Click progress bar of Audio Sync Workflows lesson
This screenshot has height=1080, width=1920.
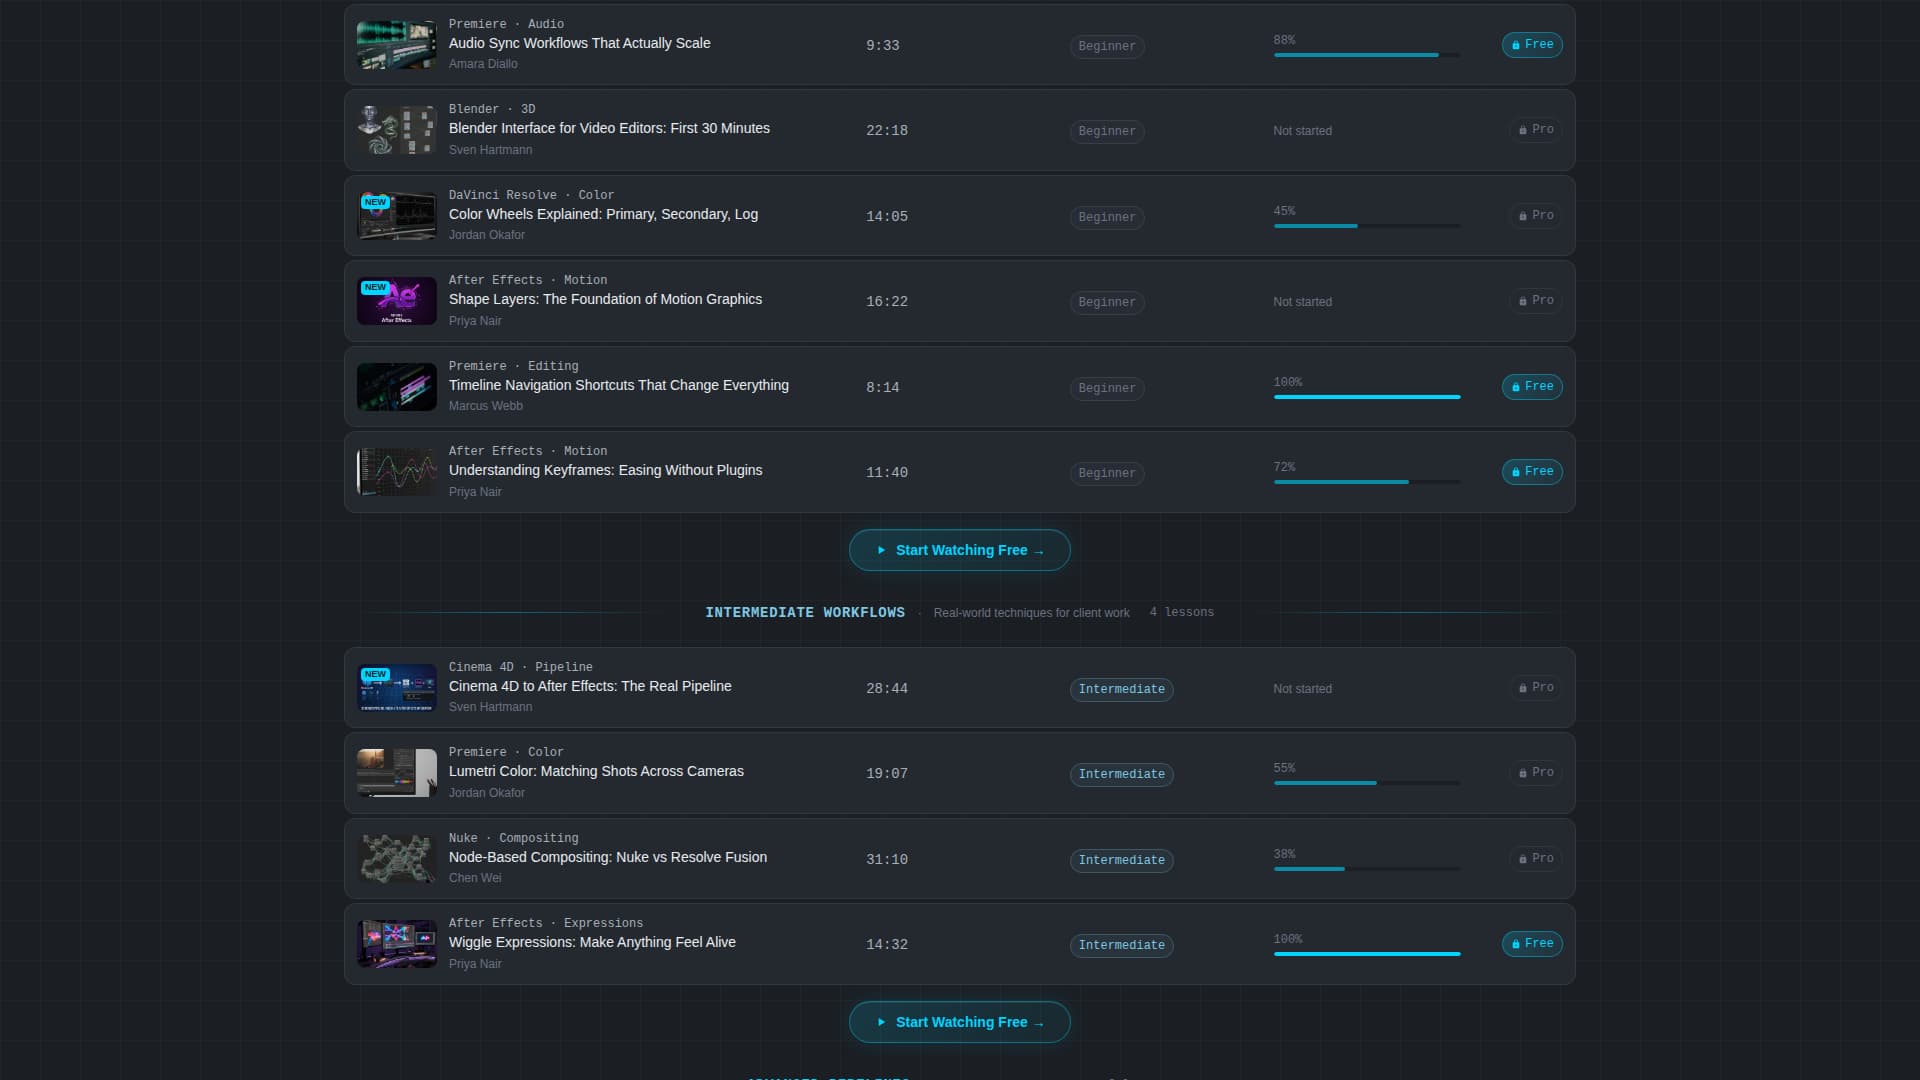pyautogui.click(x=1367, y=55)
